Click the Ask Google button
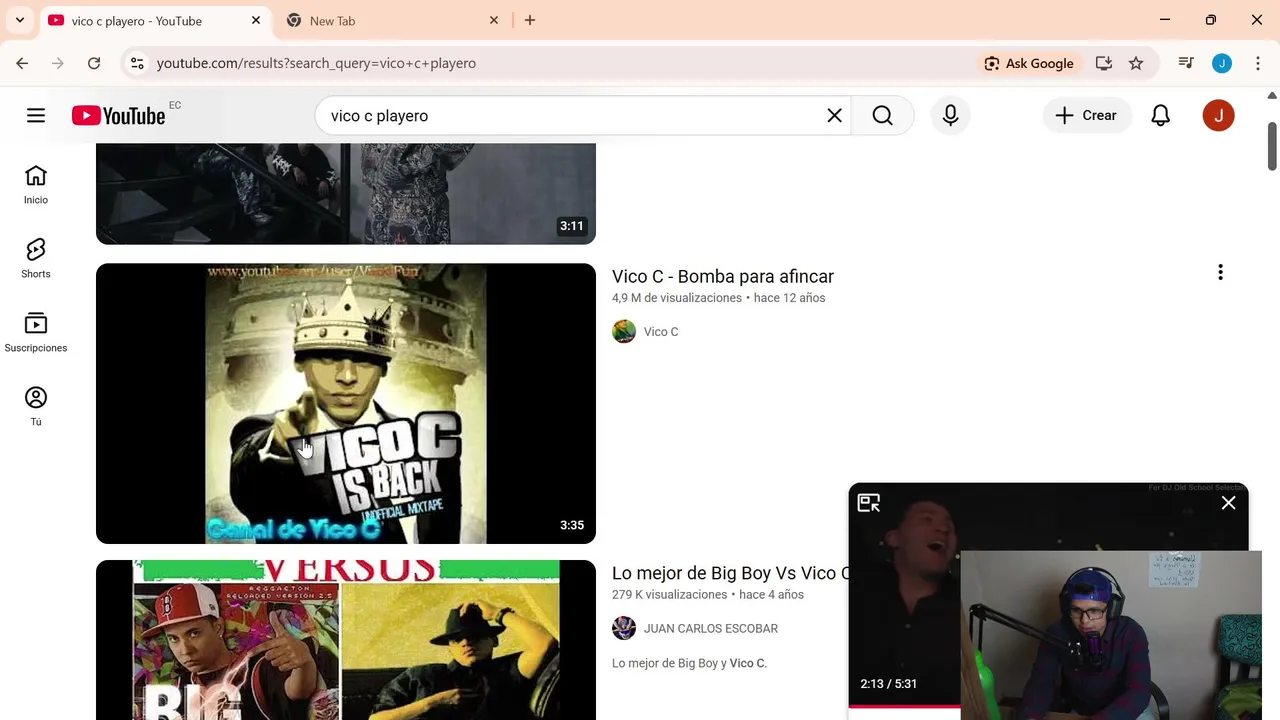 click(1029, 63)
